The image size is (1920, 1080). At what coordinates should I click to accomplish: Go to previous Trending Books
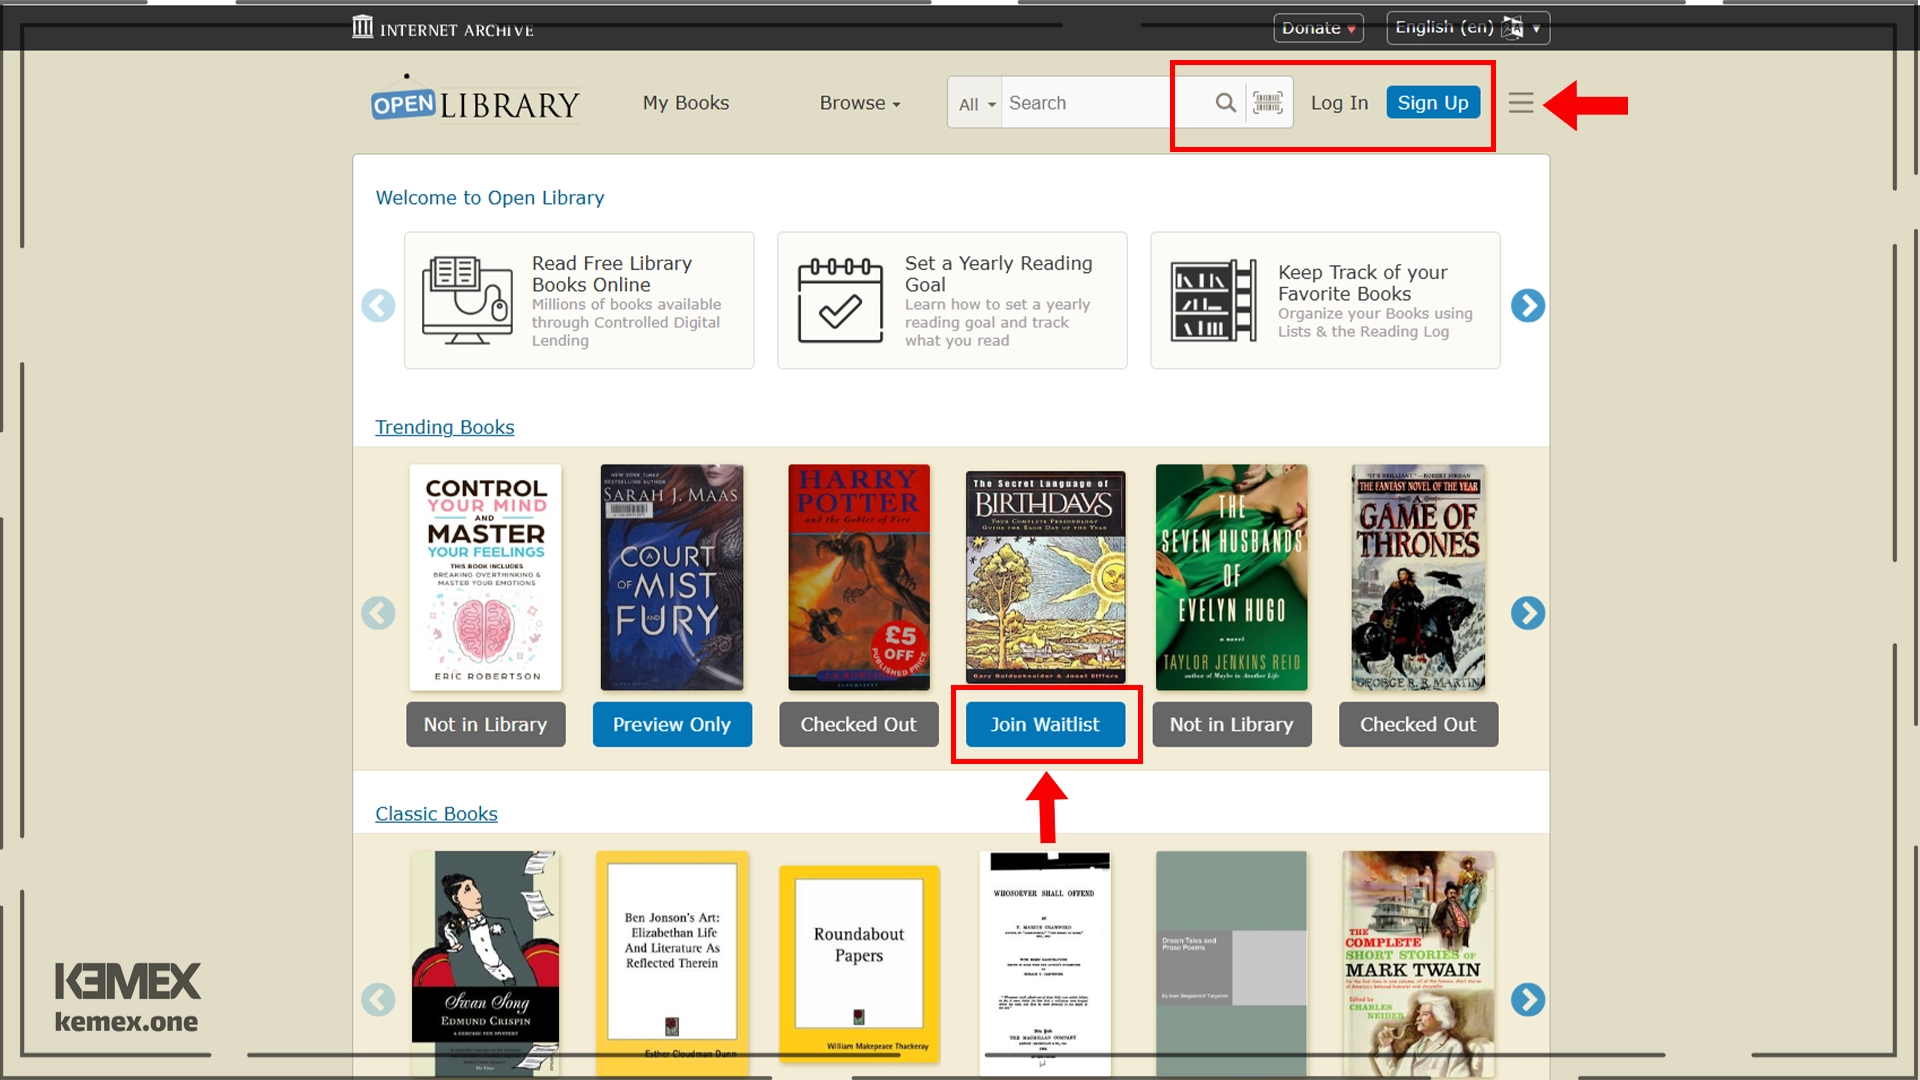point(378,613)
